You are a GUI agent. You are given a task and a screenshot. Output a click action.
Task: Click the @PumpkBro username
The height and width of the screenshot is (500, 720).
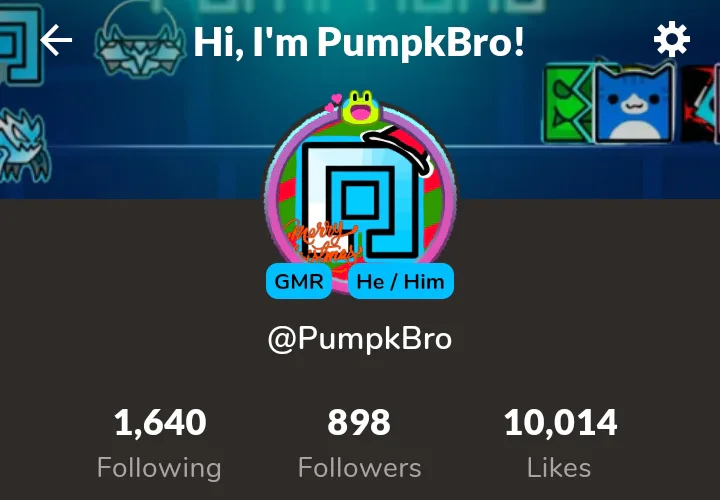point(360,339)
